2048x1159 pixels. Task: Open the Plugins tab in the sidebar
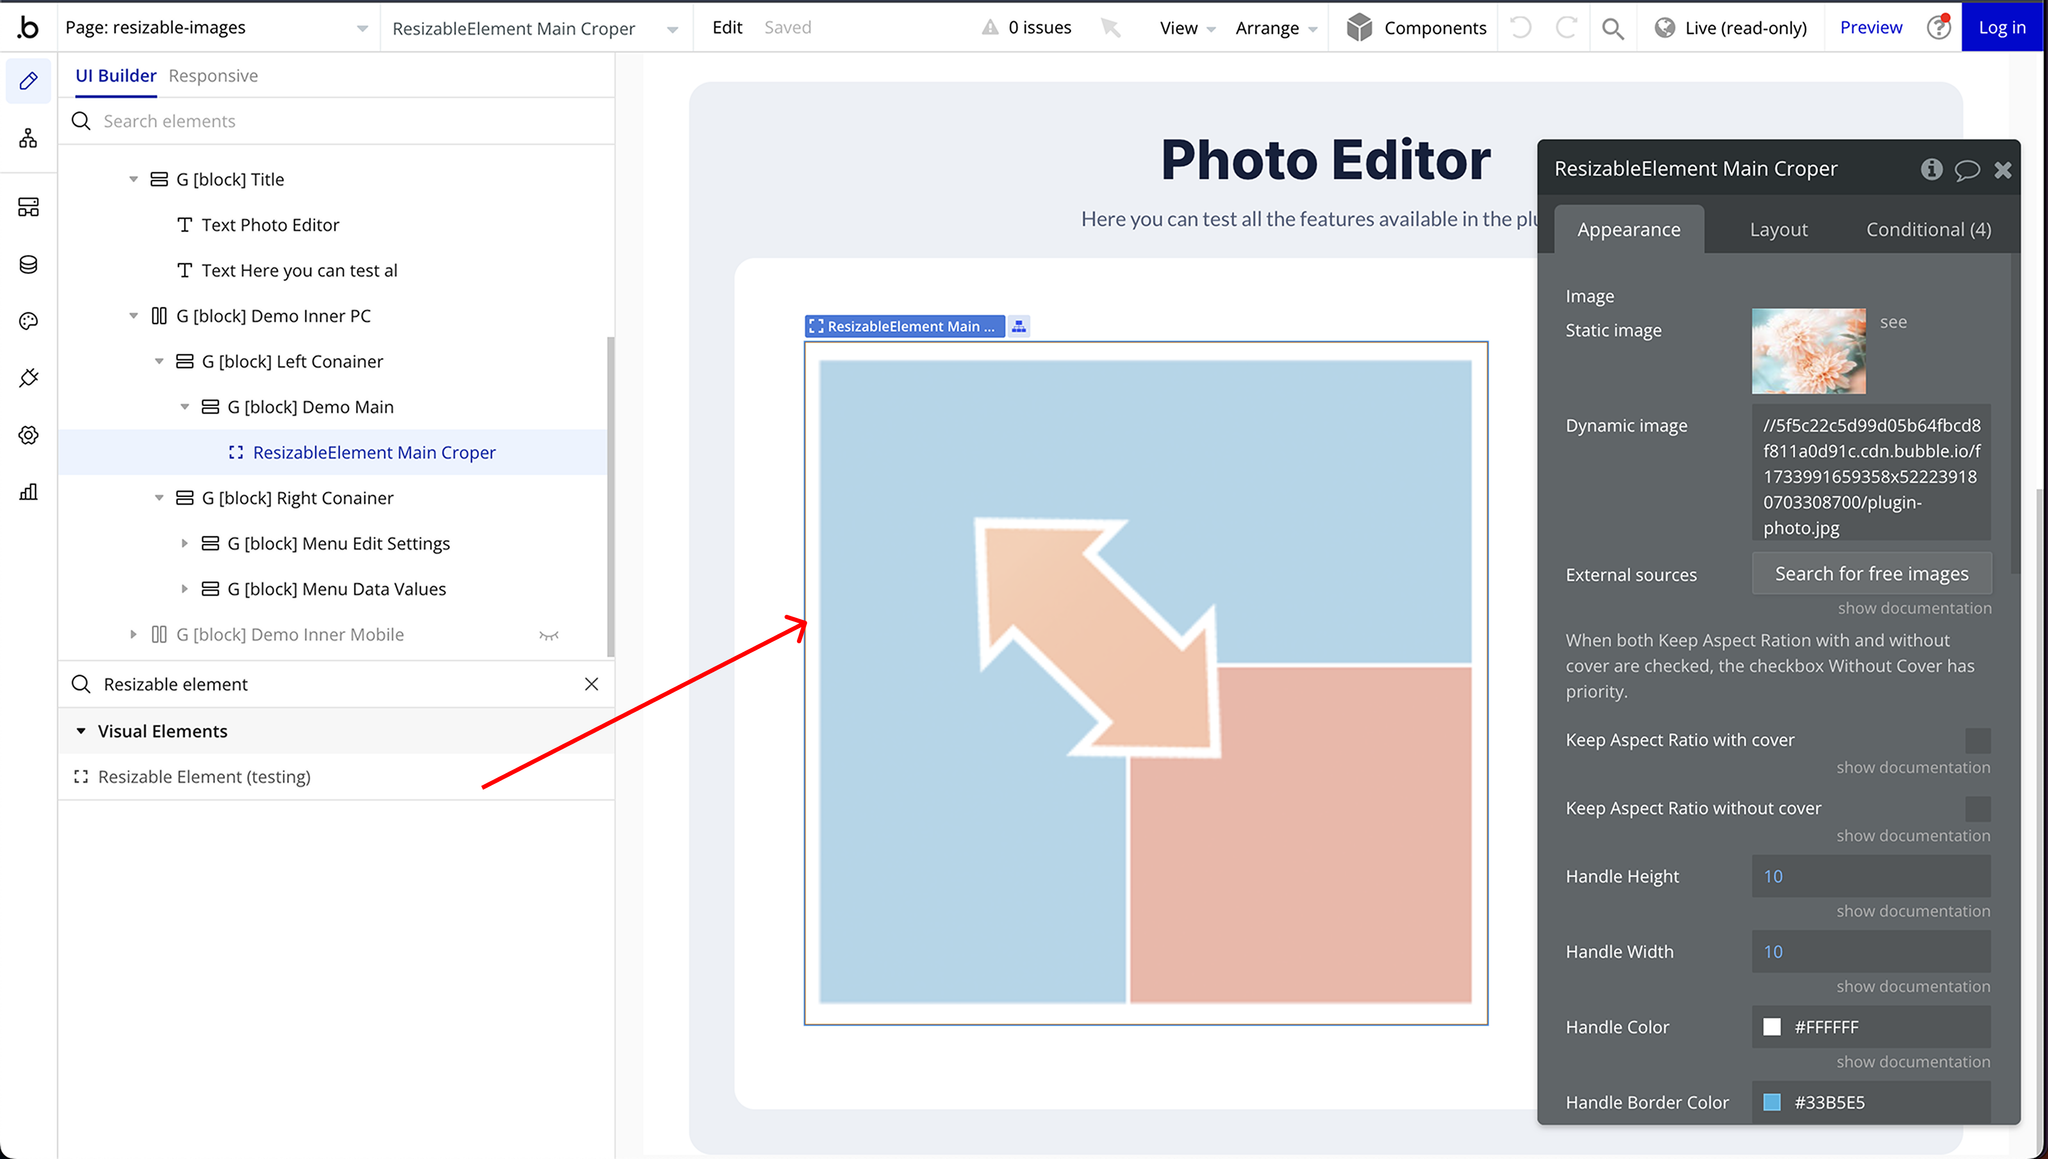pos(28,378)
